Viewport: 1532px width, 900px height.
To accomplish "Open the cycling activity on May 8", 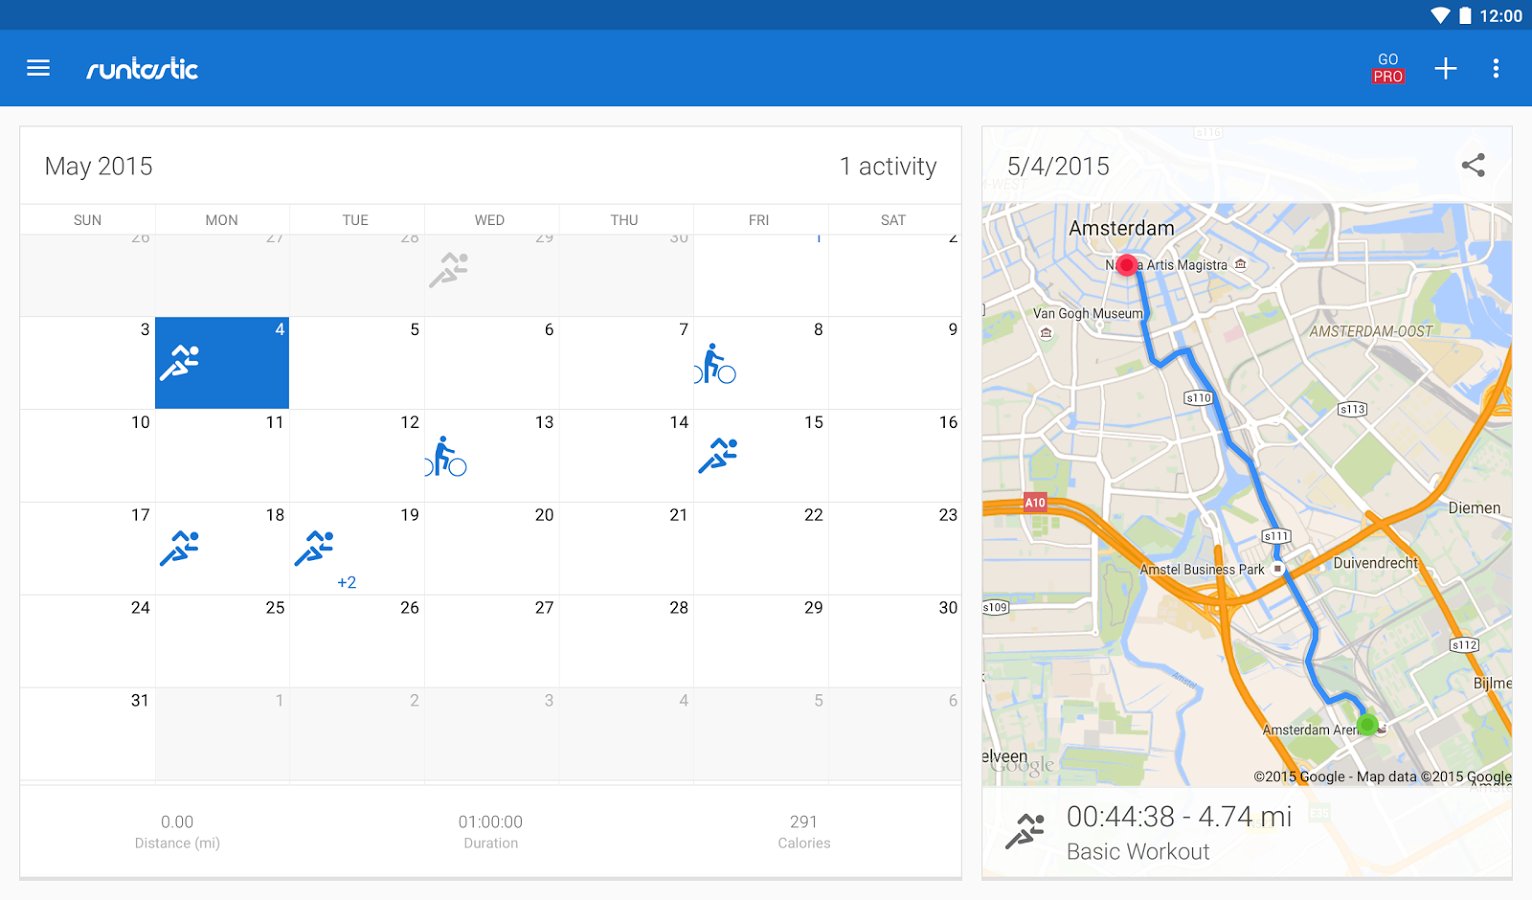I will [x=715, y=365].
